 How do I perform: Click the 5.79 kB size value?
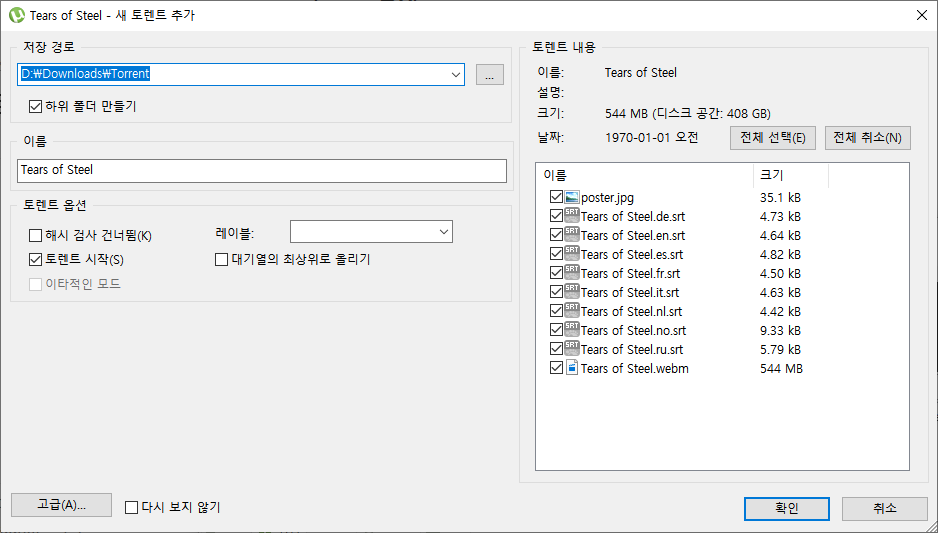pyautogui.click(x=780, y=350)
